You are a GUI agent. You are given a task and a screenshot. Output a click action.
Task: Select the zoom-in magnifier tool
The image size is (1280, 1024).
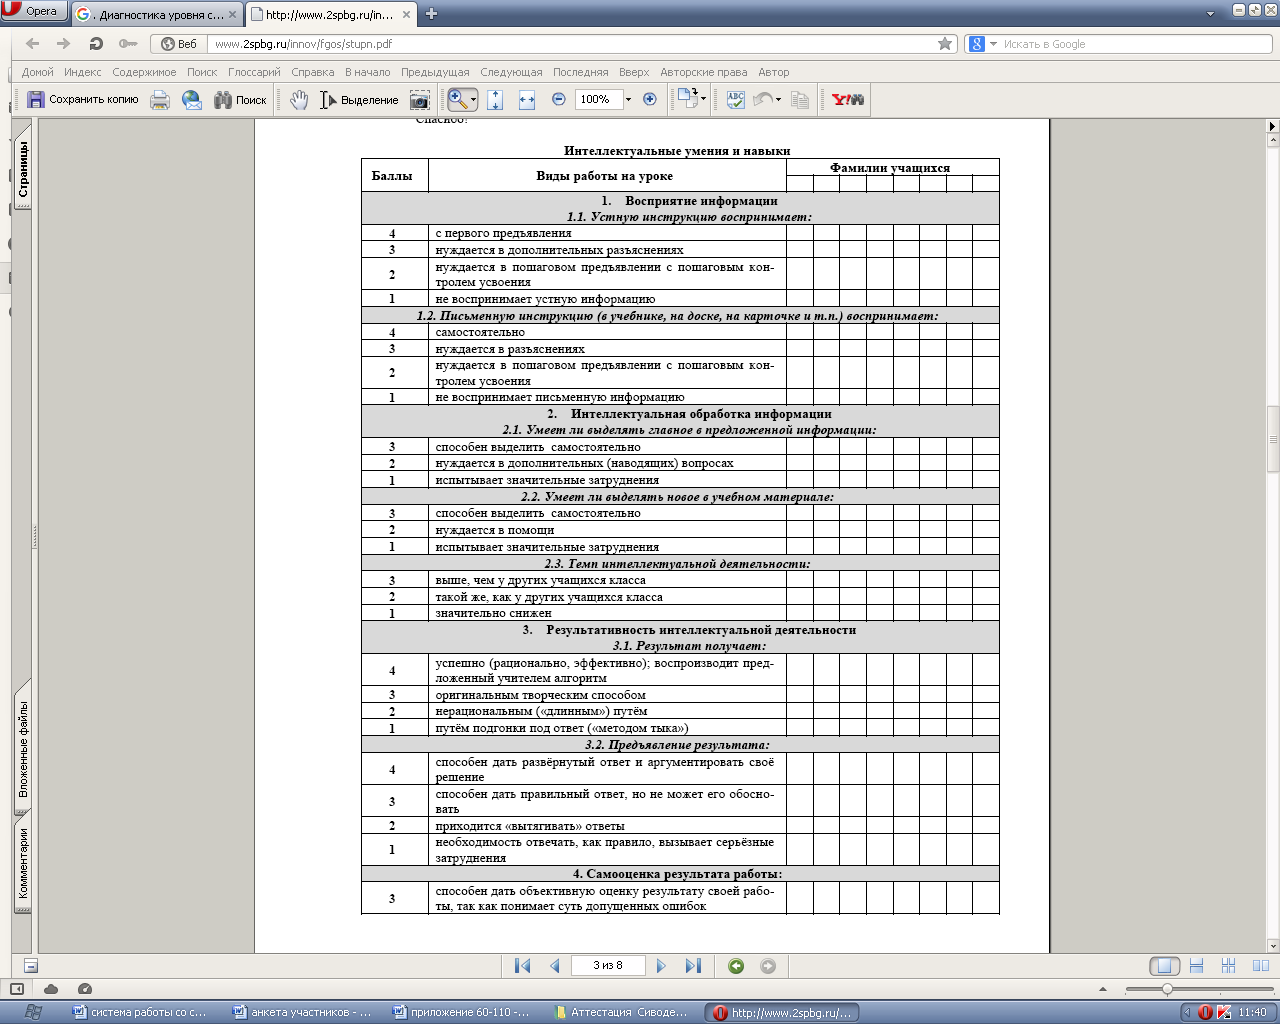click(x=458, y=99)
